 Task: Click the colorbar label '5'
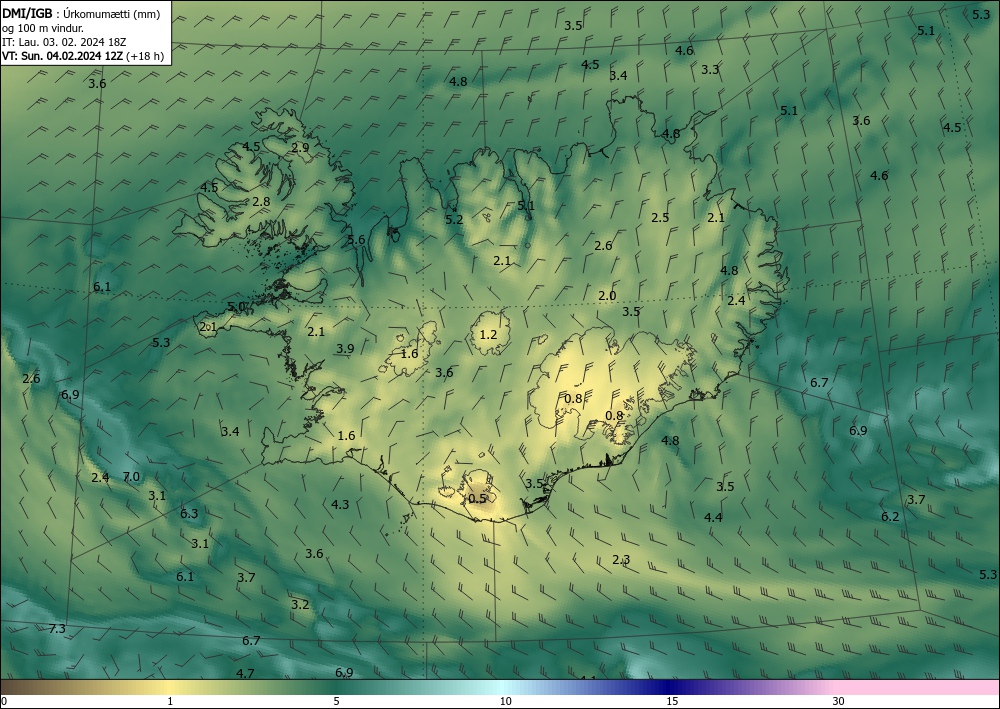[x=336, y=701]
